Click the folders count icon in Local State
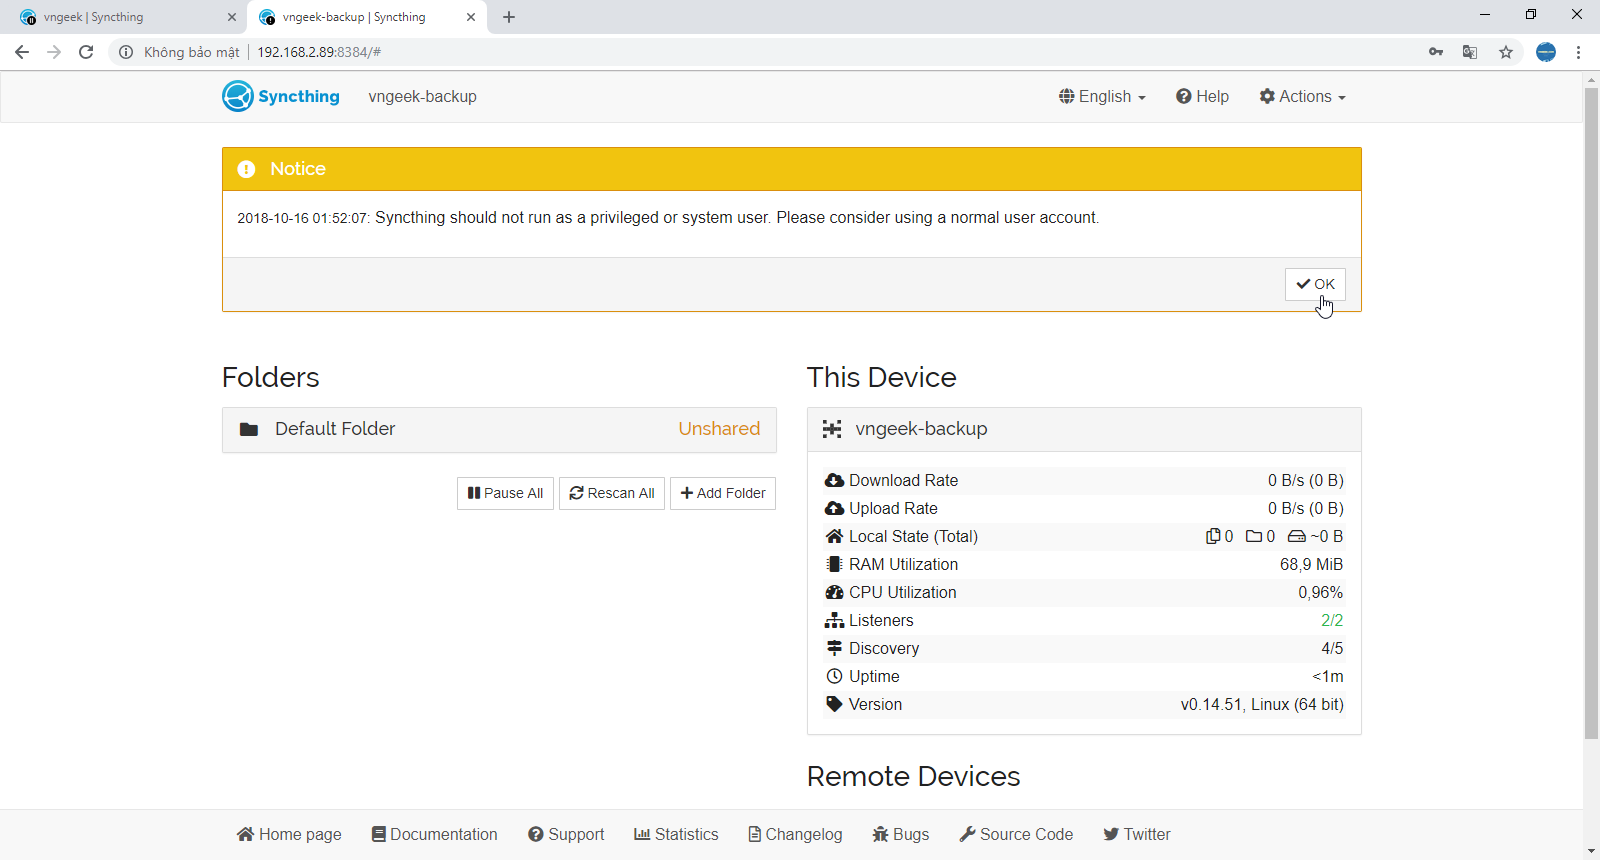This screenshot has height=860, width=1600. pos(1254,536)
